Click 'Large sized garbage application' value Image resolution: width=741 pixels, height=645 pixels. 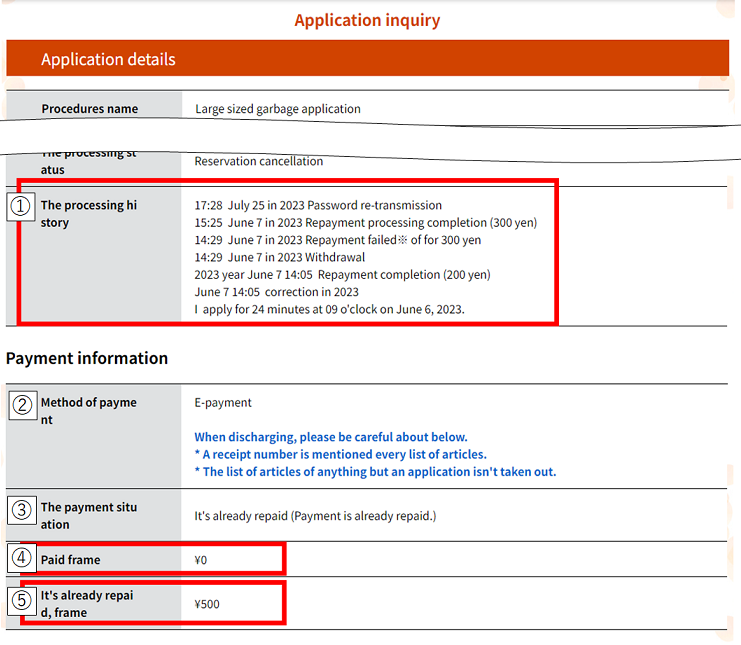coord(277,109)
